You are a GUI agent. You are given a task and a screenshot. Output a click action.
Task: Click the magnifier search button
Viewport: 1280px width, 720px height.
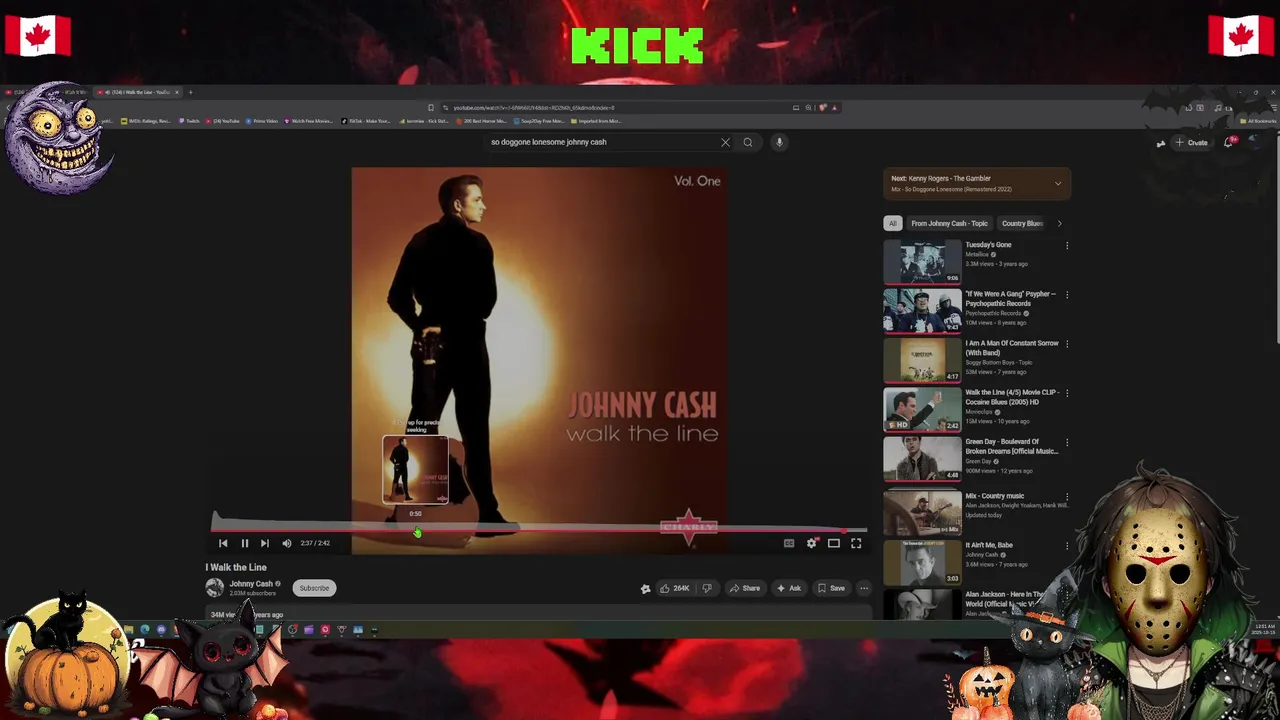(x=747, y=142)
